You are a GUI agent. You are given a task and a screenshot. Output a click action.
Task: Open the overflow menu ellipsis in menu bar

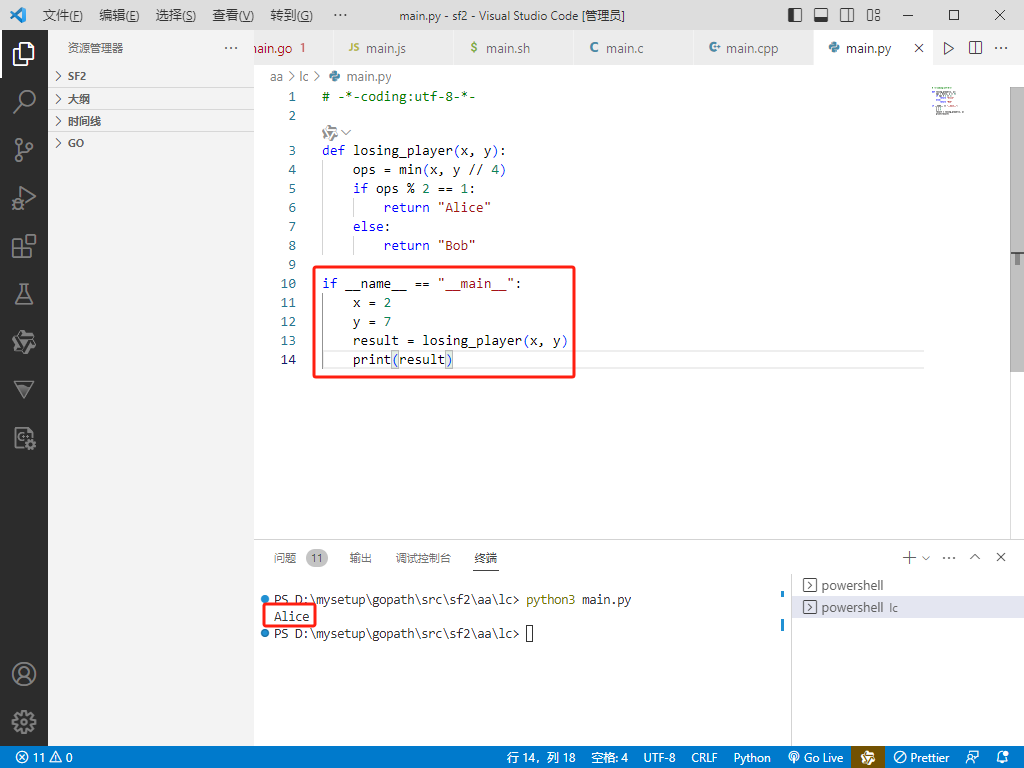click(340, 15)
